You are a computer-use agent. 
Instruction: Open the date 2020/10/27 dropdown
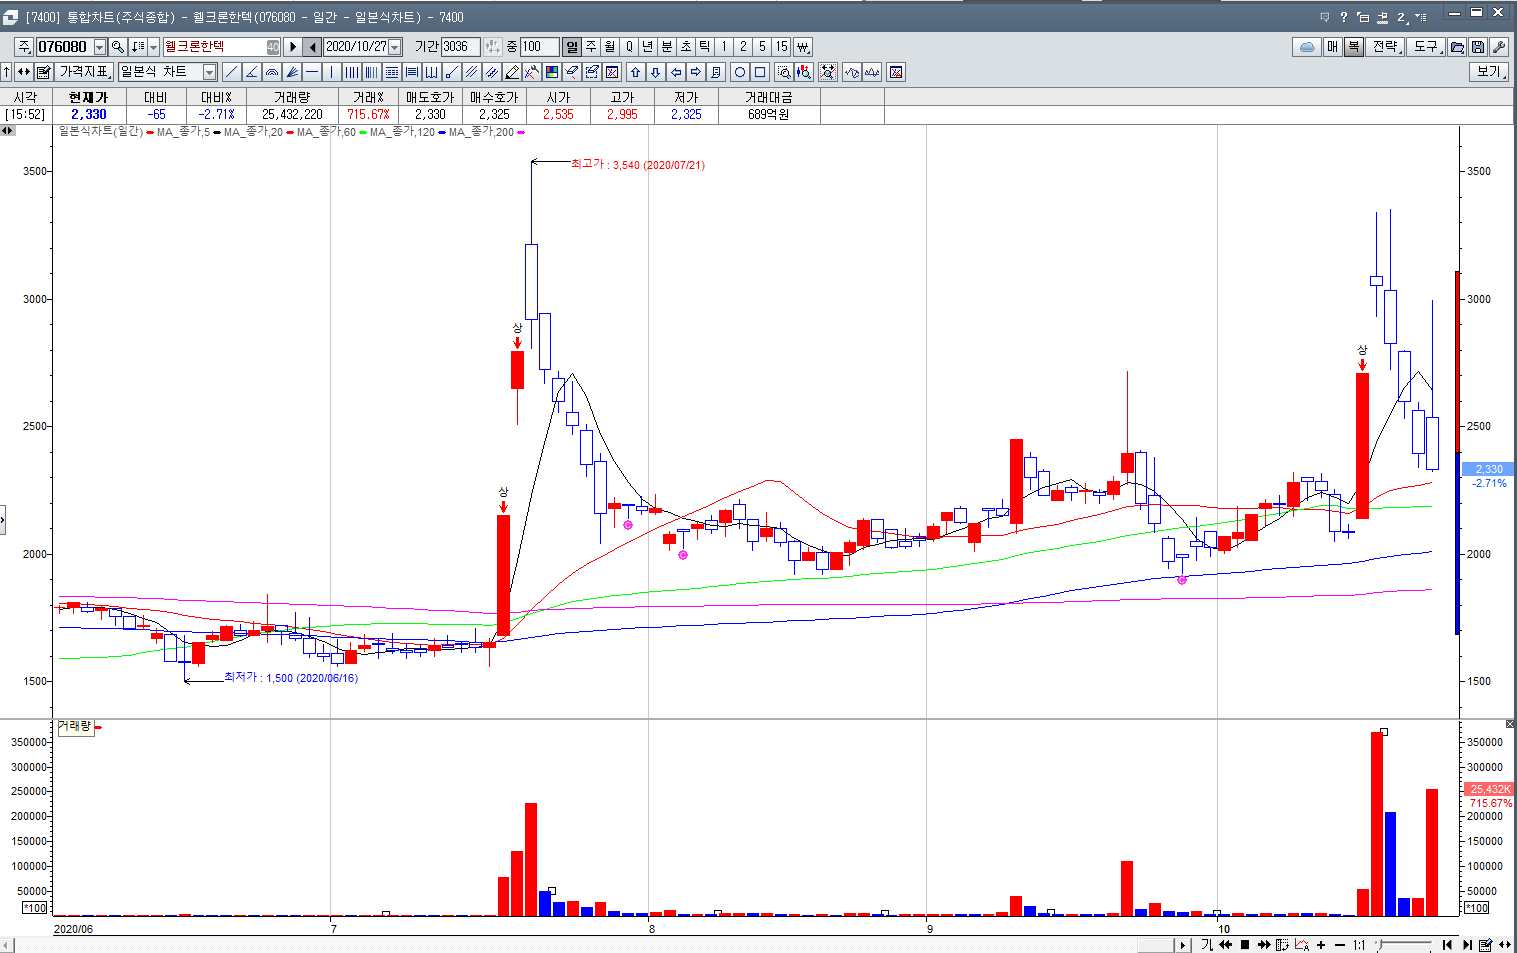[x=395, y=47]
